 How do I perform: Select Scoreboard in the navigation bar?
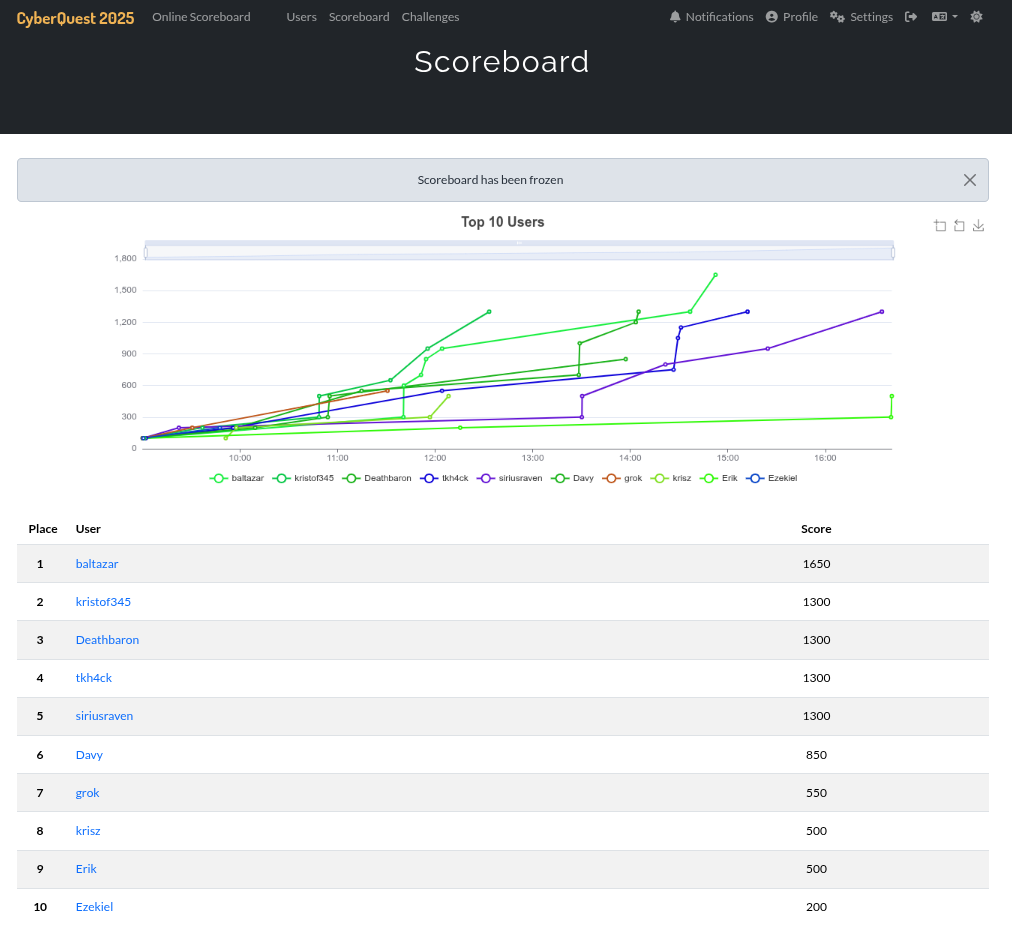[x=359, y=17]
